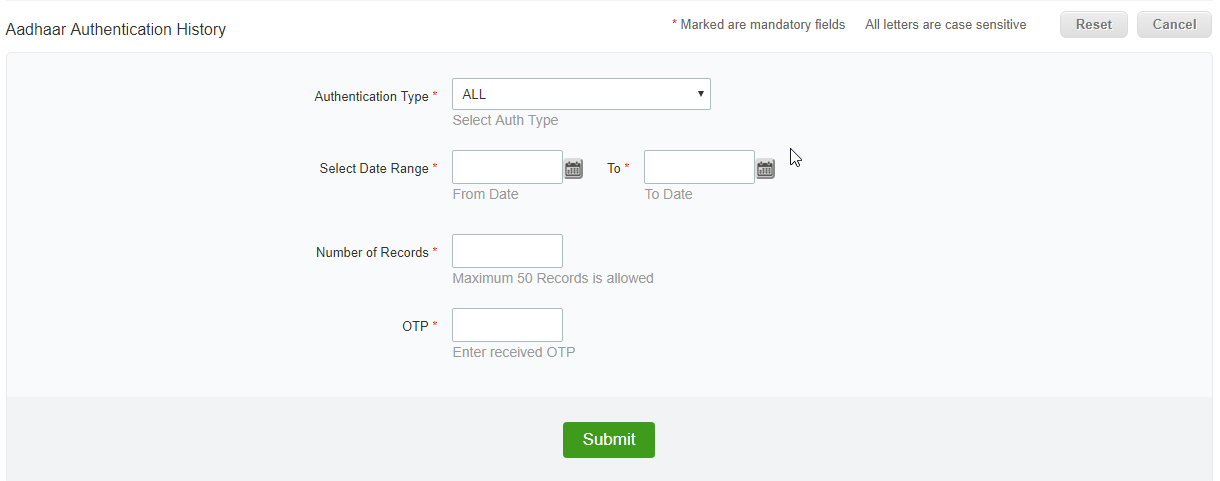Focus the To Date input field
Image resolution: width=1220 pixels, height=481 pixels.
coord(699,167)
